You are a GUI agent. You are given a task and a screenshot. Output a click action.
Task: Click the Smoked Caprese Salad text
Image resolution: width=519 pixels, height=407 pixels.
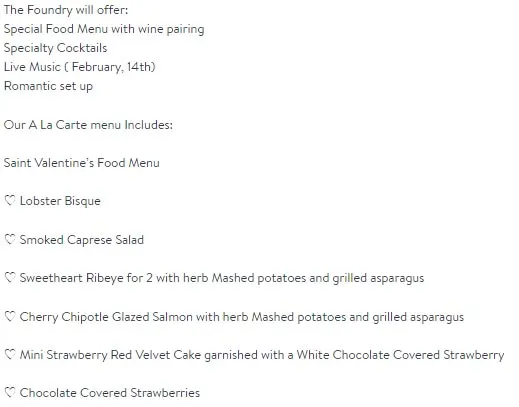82,240
